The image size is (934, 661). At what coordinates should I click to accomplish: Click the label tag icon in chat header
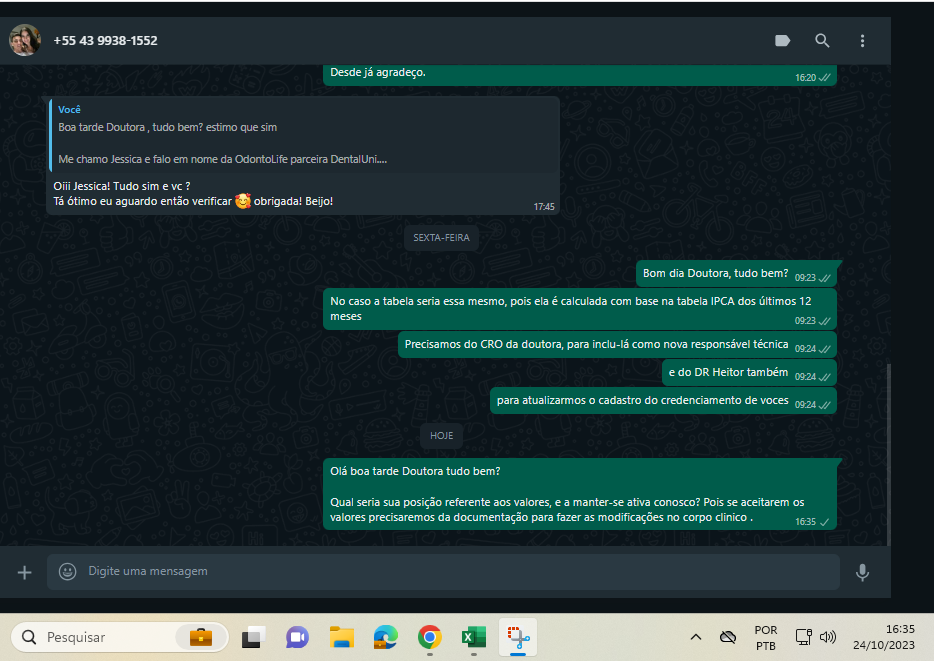click(x=782, y=40)
